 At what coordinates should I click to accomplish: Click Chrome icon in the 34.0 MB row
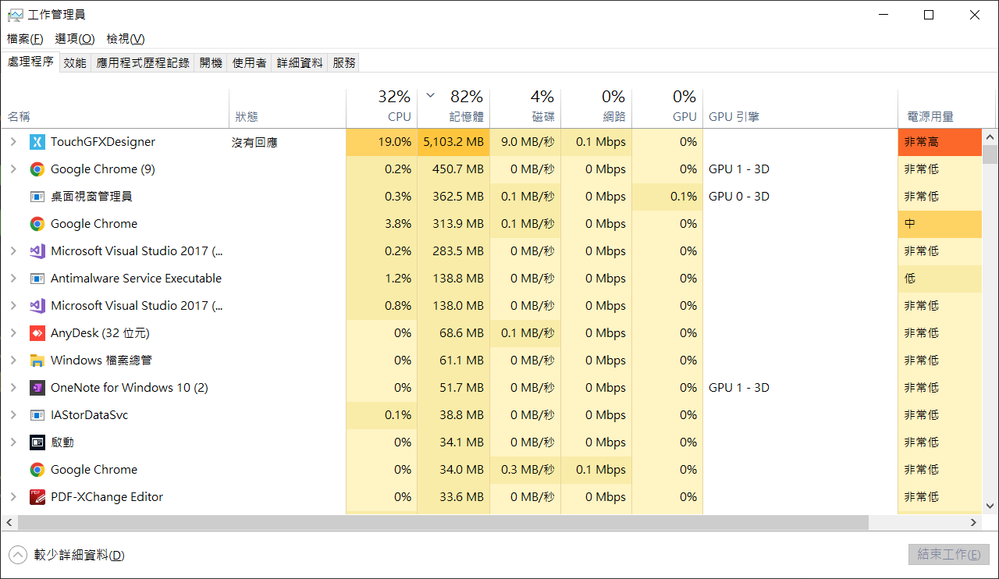coord(37,470)
